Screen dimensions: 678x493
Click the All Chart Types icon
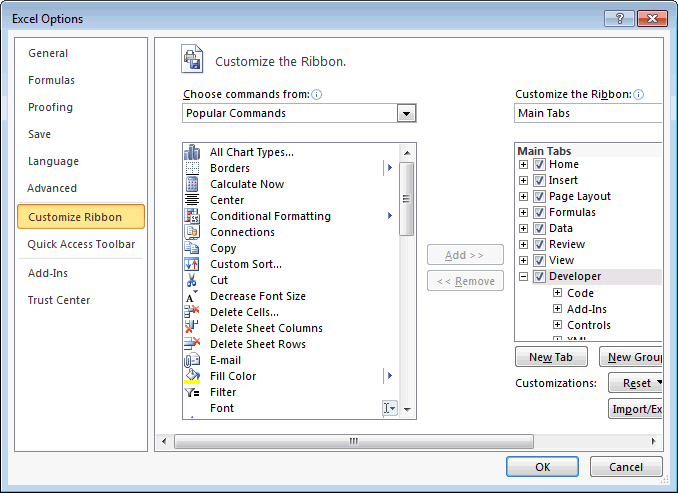point(192,152)
